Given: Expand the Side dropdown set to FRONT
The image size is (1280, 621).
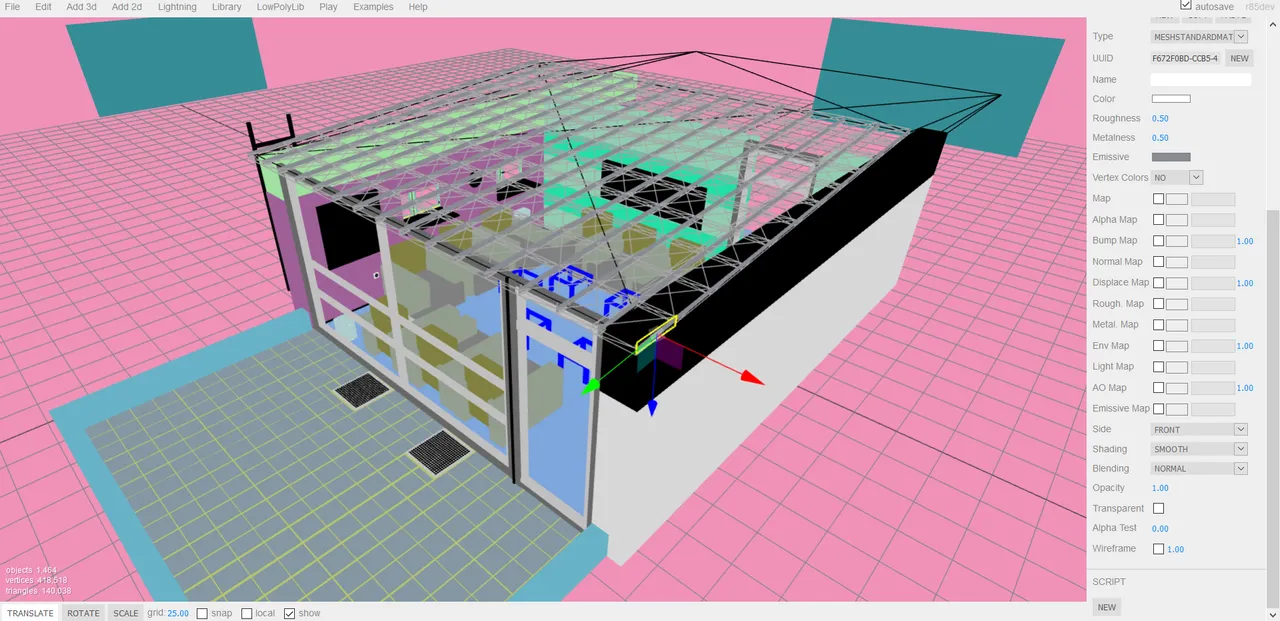Looking at the screenshot, I should [1200, 429].
